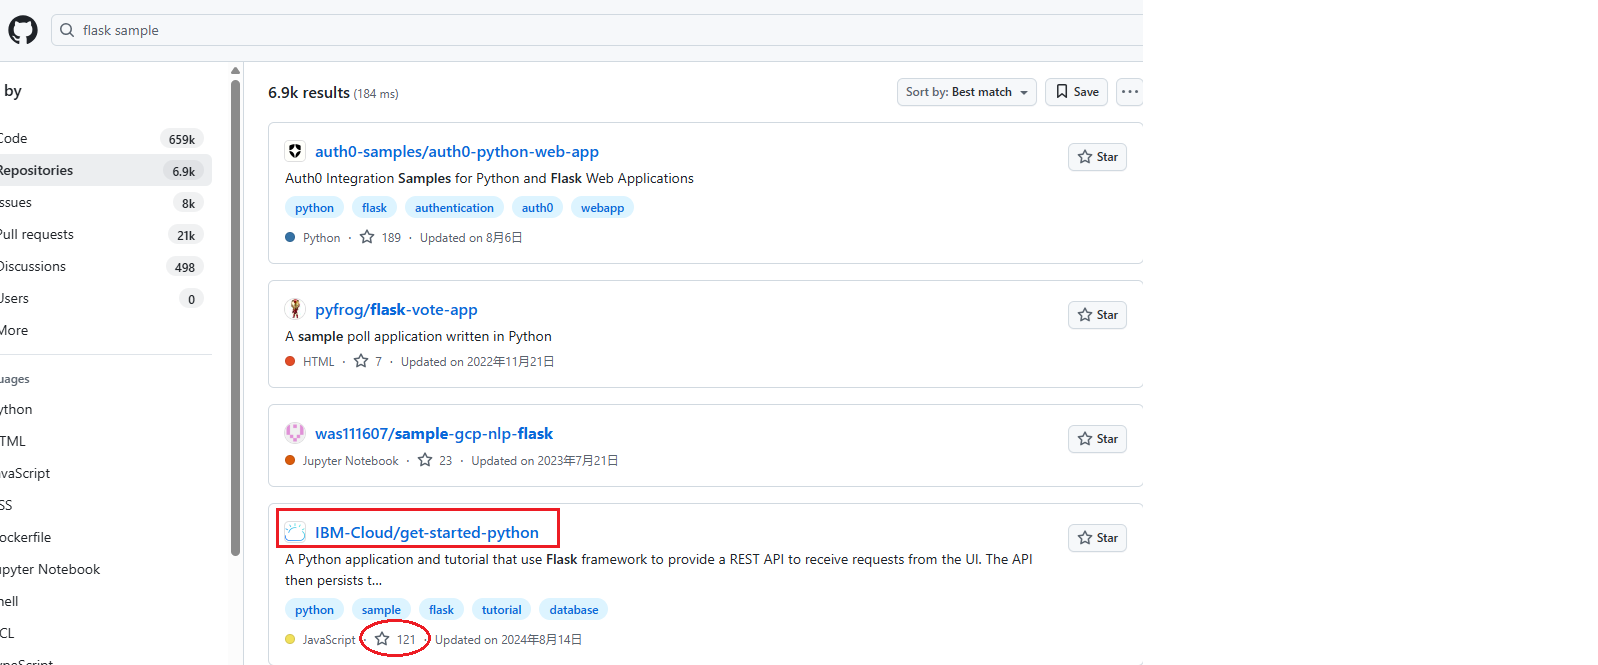The height and width of the screenshot is (665, 1598).
Task: Select the Repositories filter in sidebar
Action: pos(36,170)
